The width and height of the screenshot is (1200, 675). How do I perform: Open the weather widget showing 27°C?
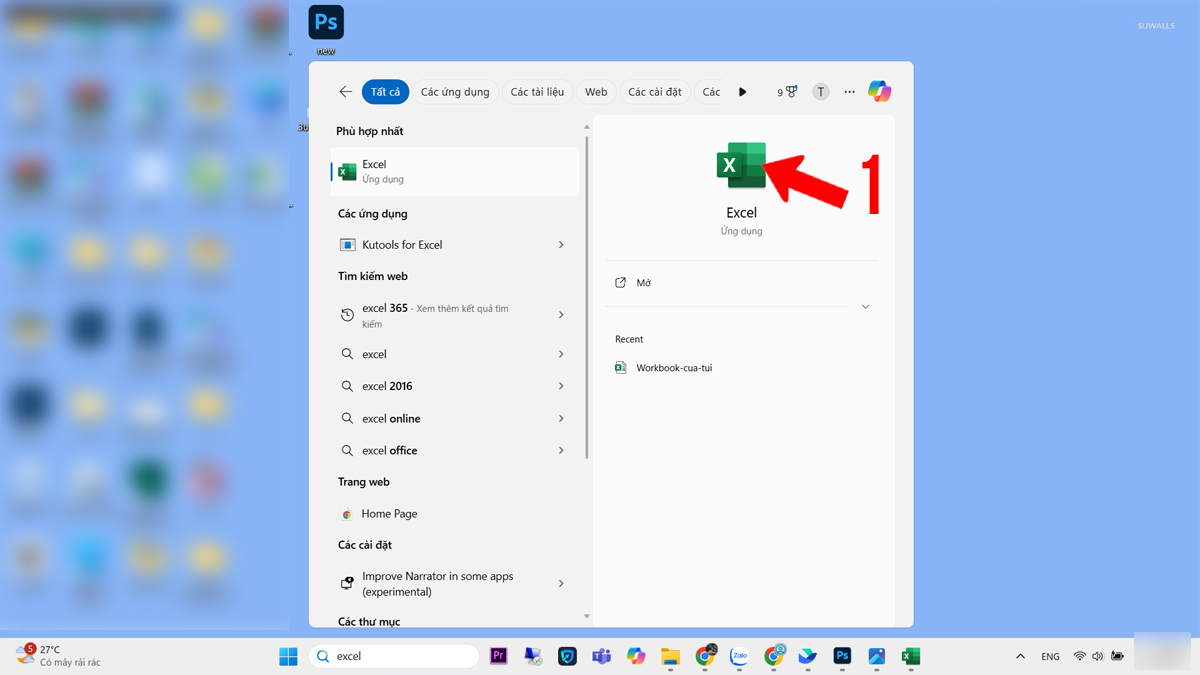58,655
